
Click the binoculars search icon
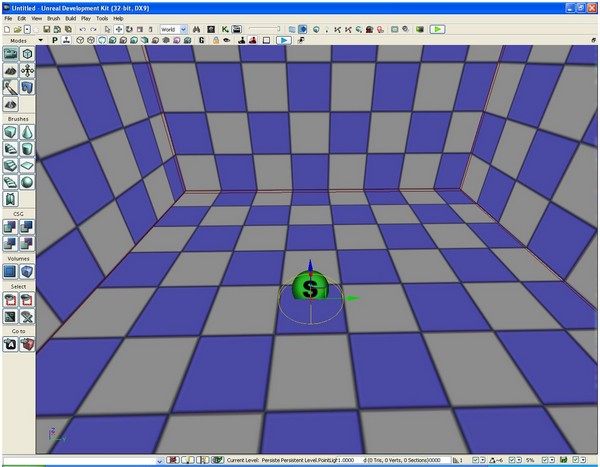[197, 29]
